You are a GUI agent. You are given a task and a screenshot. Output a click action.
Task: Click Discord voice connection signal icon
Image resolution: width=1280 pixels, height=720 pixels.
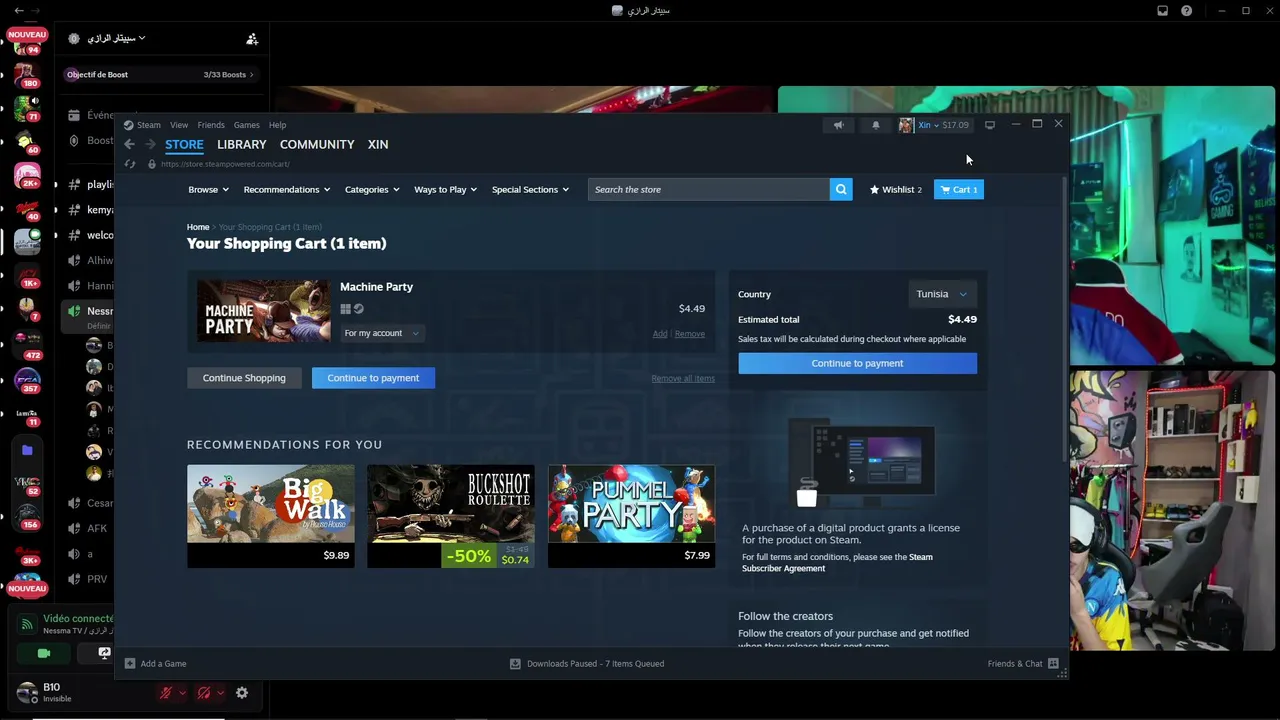tap(27, 624)
